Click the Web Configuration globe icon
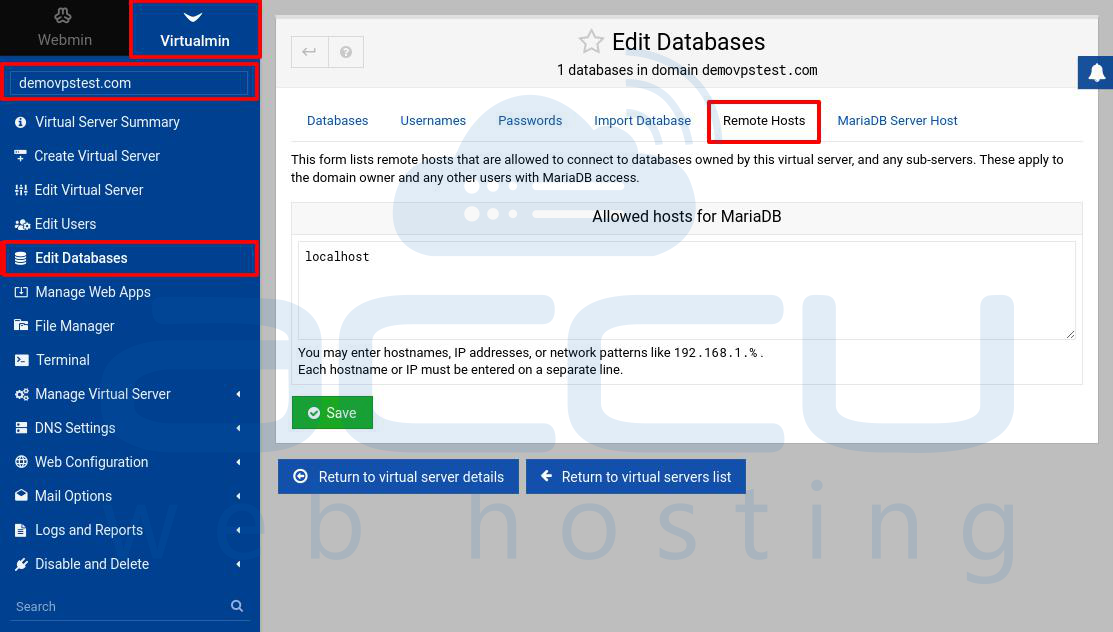Viewport: 1113px width, 632px height. click(x=21, y=462)
